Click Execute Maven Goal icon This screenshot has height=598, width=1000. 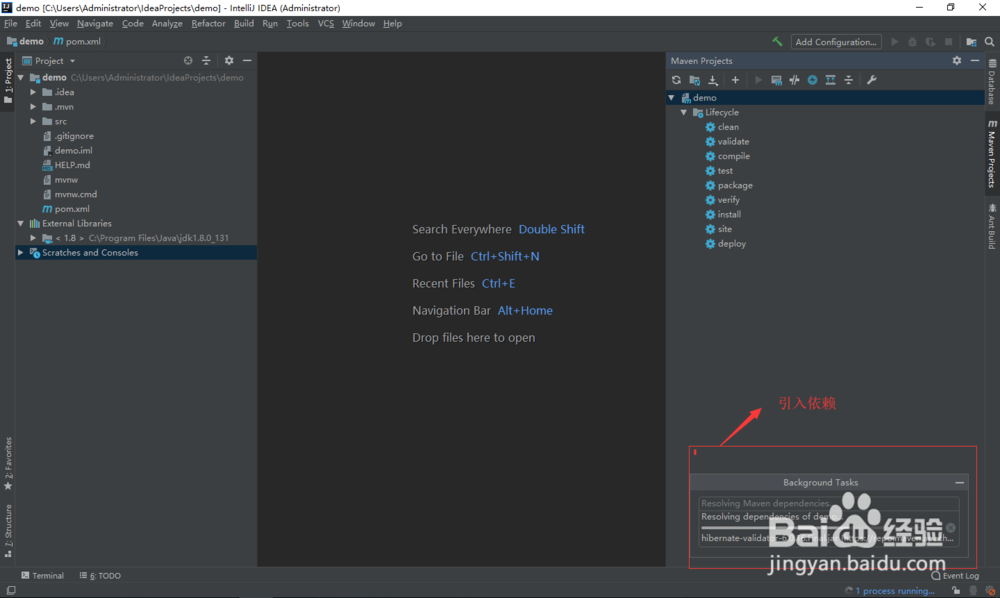(x=776, y=80)
